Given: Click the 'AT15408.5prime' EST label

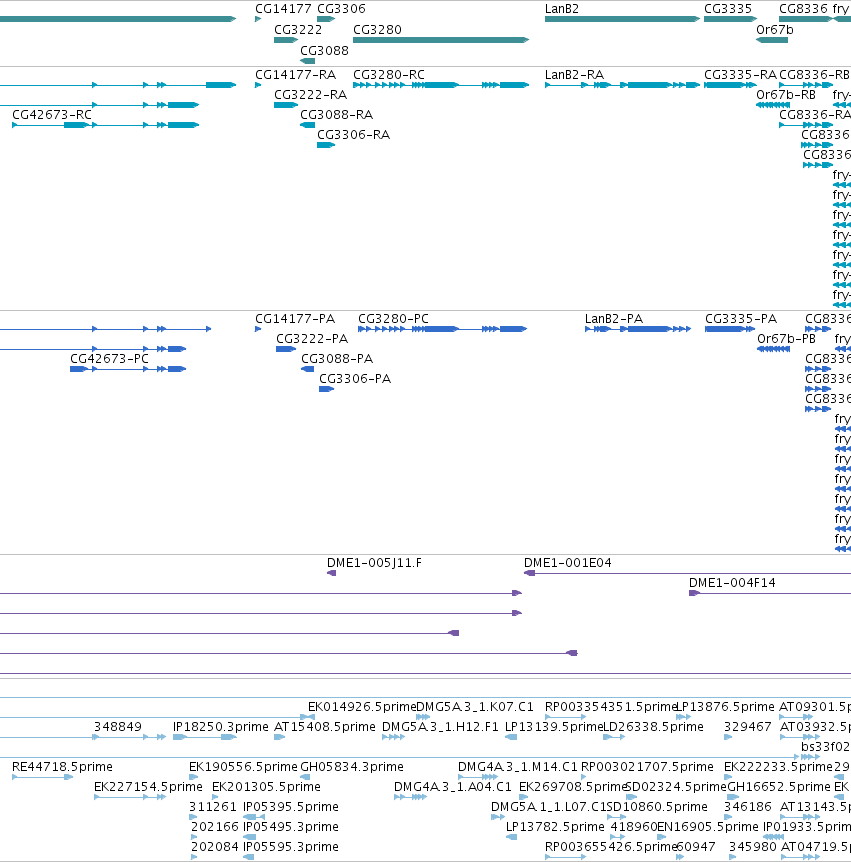Looking at the screenshot, I should point(324,726).
